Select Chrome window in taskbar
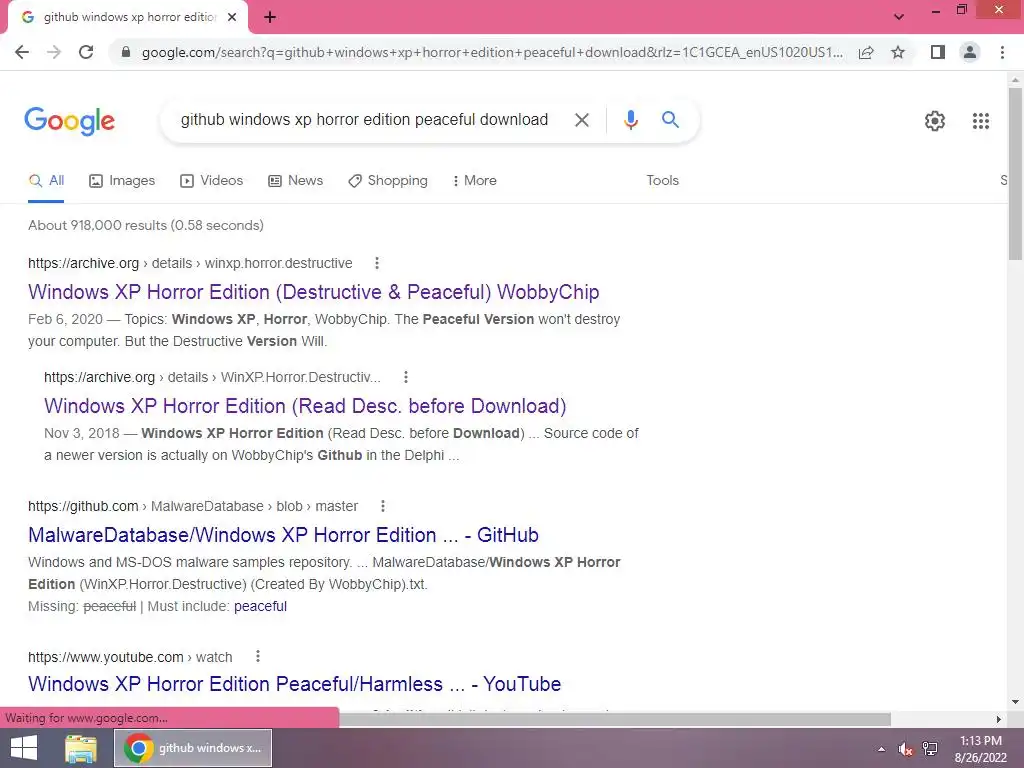The width and height of the screenshot is (1024, 768). [x=193, y=748]
